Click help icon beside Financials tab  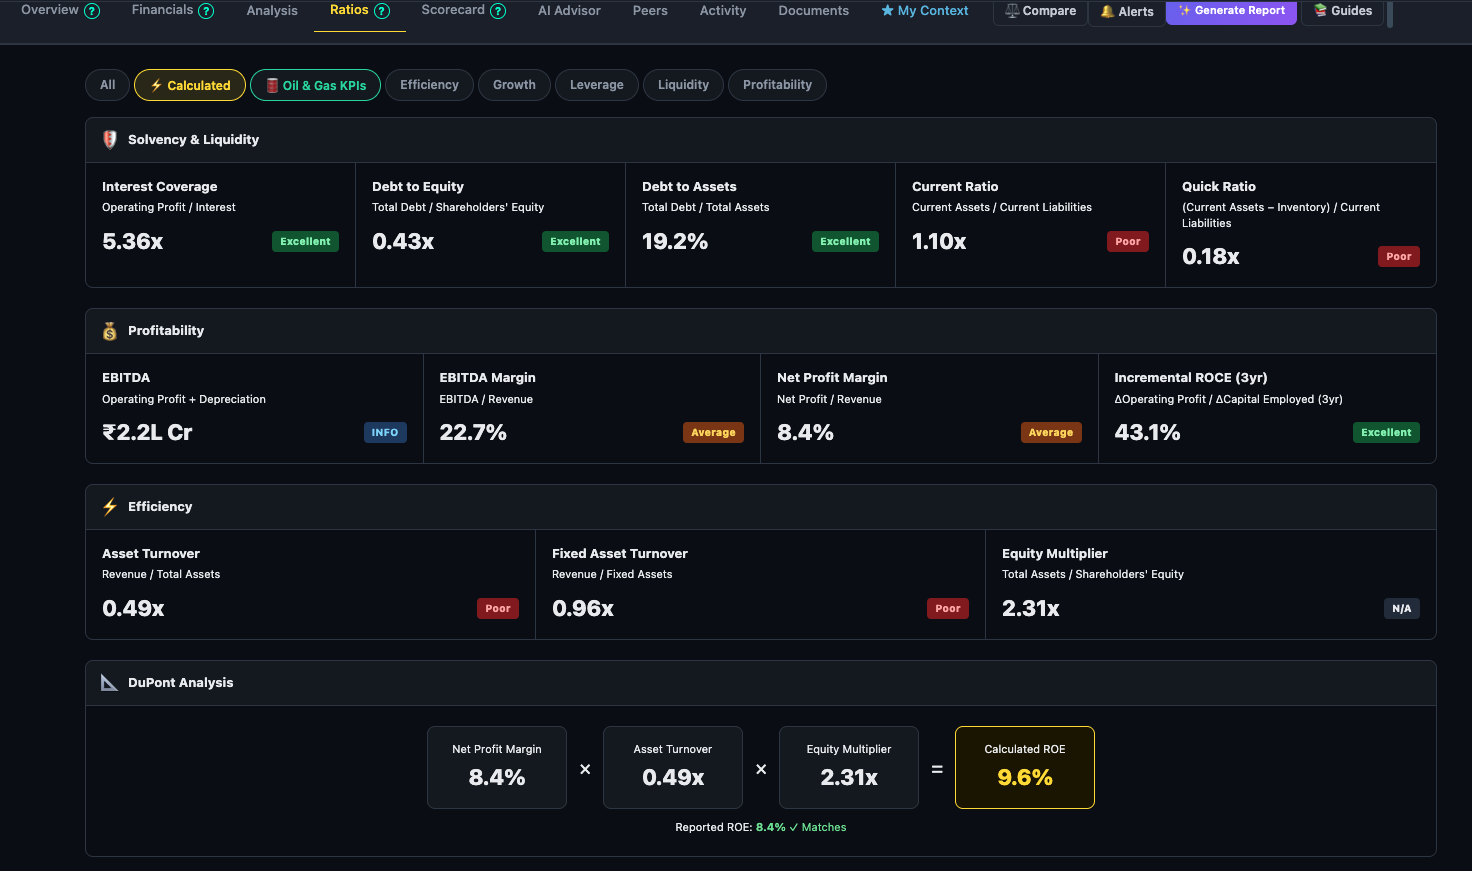[x=206, y=11]
